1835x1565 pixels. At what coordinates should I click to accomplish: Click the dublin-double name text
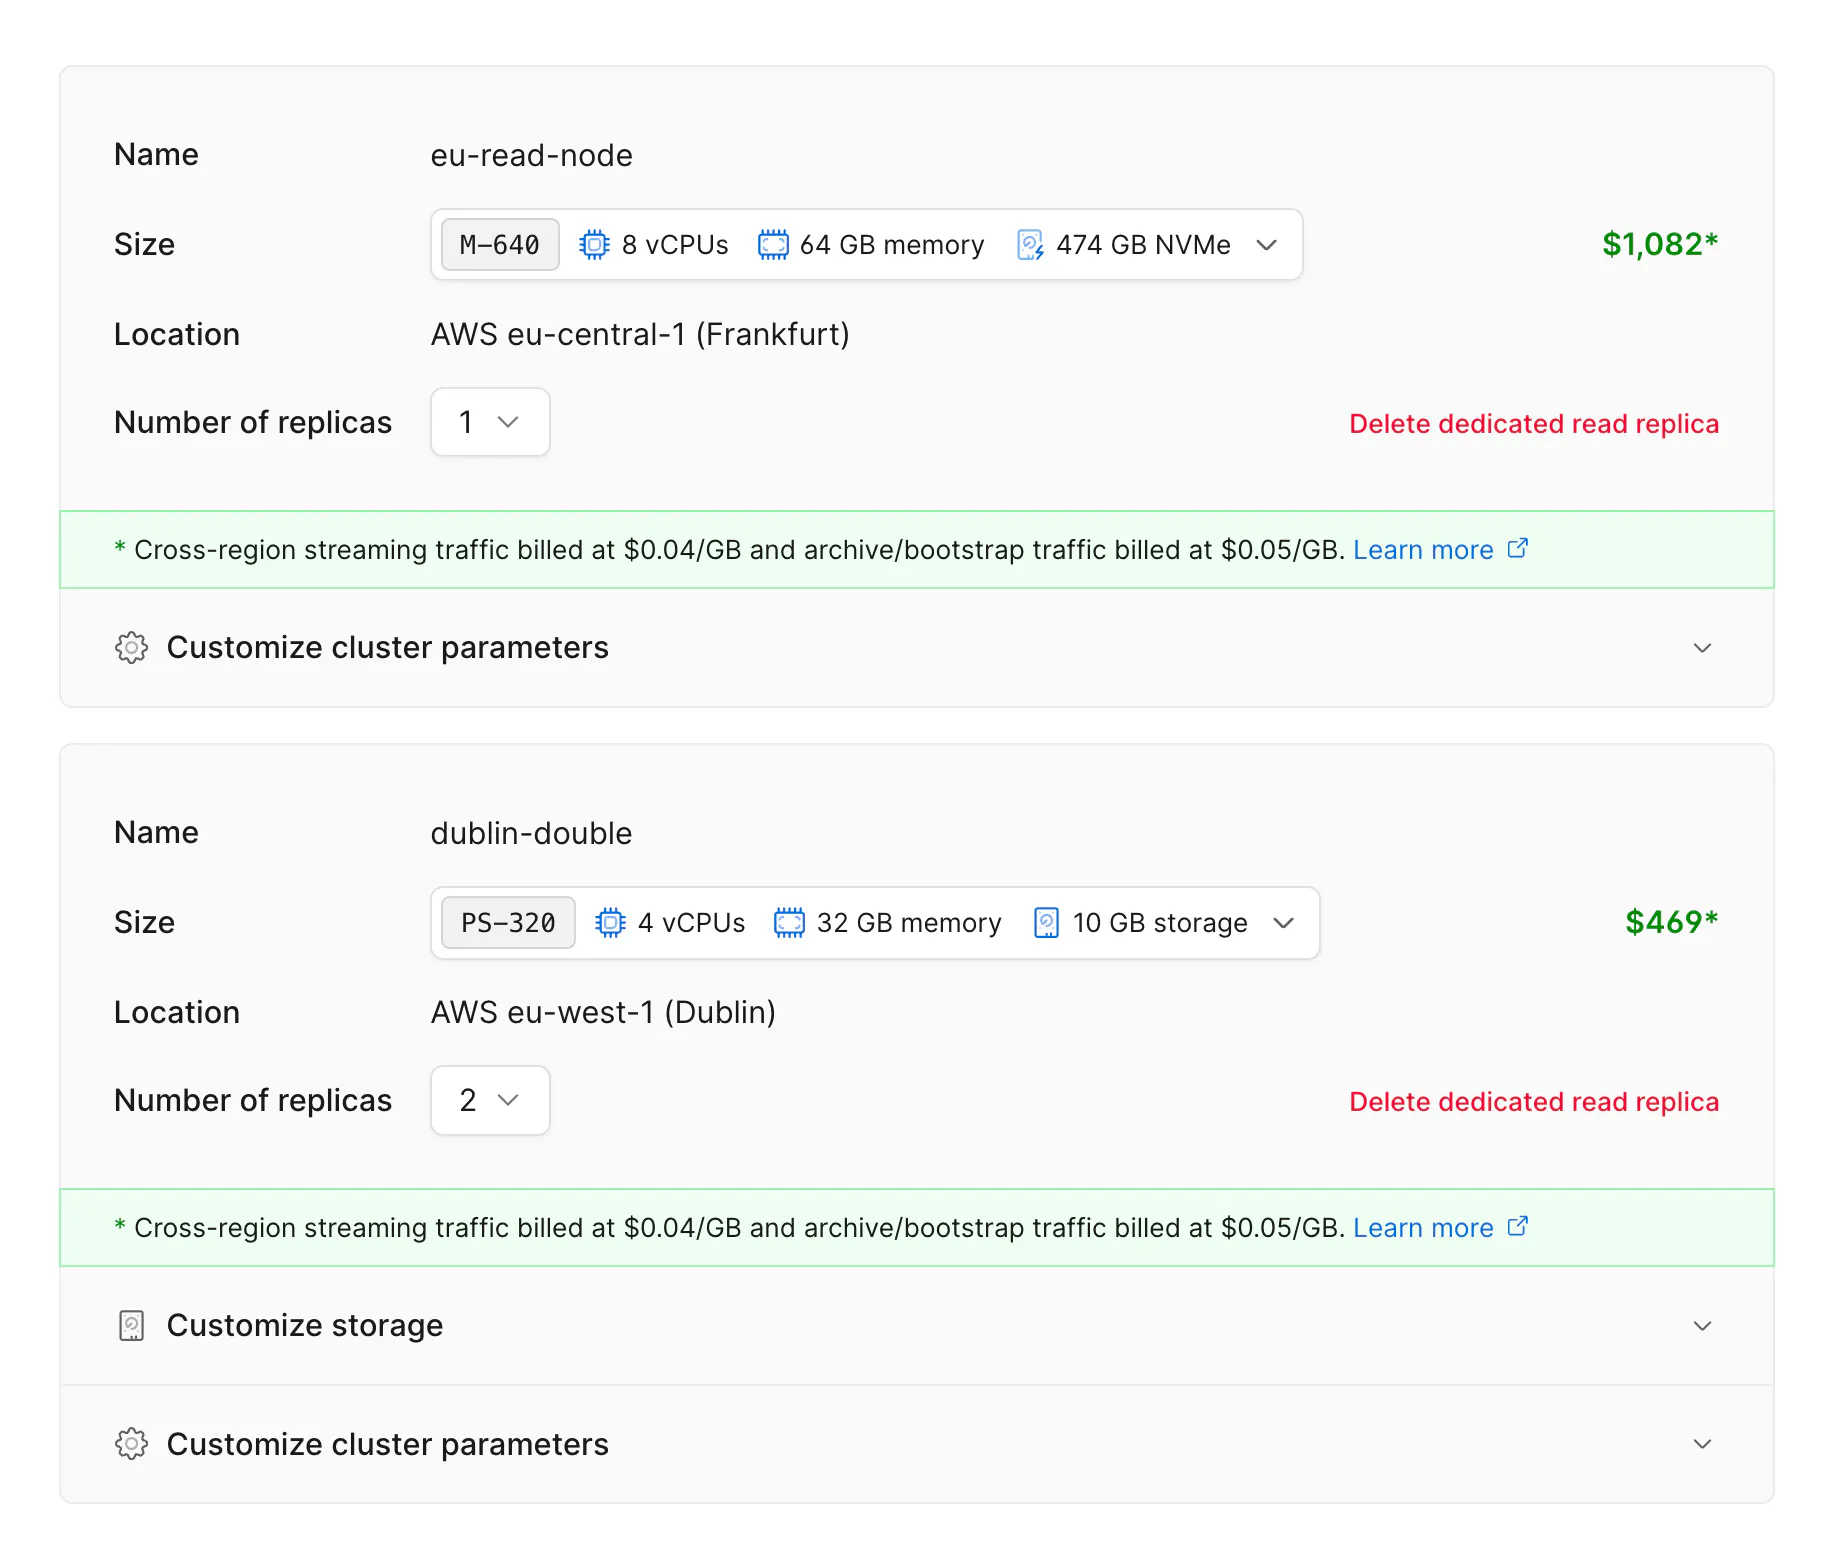[x=531, y=834]
